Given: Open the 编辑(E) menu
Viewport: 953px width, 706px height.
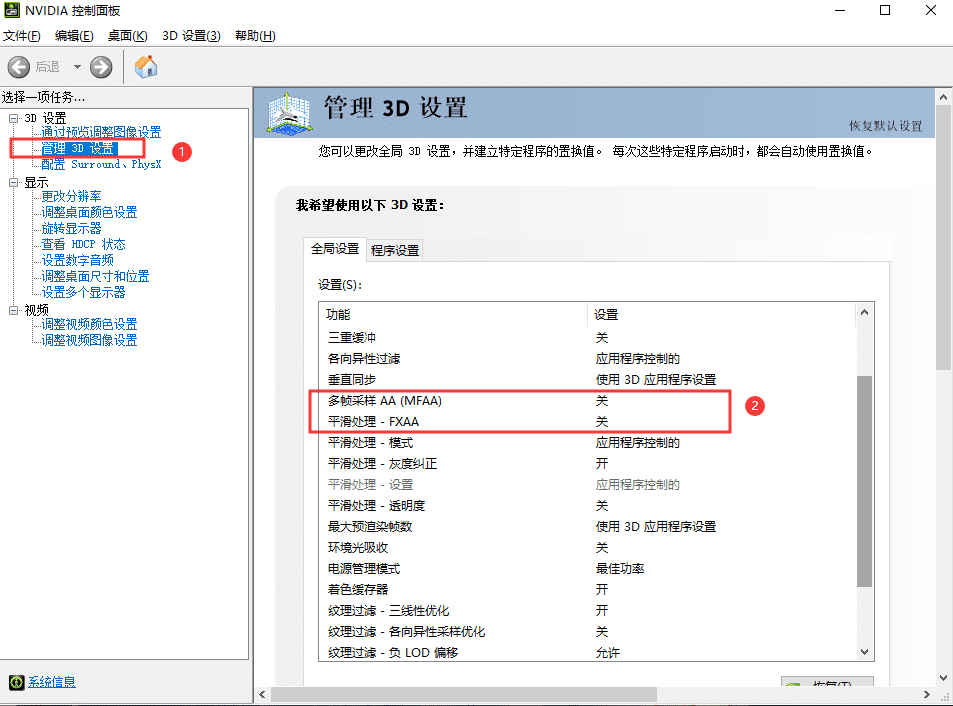Looking at the screenshot, I should pyautogui.click(x=74, y=36).
